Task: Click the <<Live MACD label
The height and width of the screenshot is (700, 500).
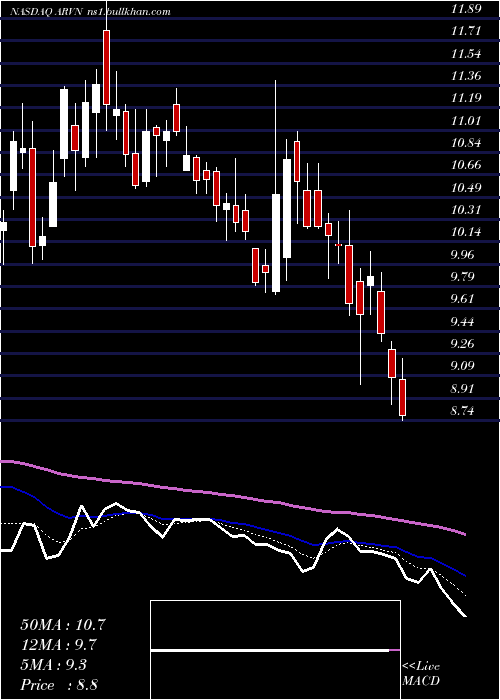Action: pyautogui.click(x=421, y=673)
